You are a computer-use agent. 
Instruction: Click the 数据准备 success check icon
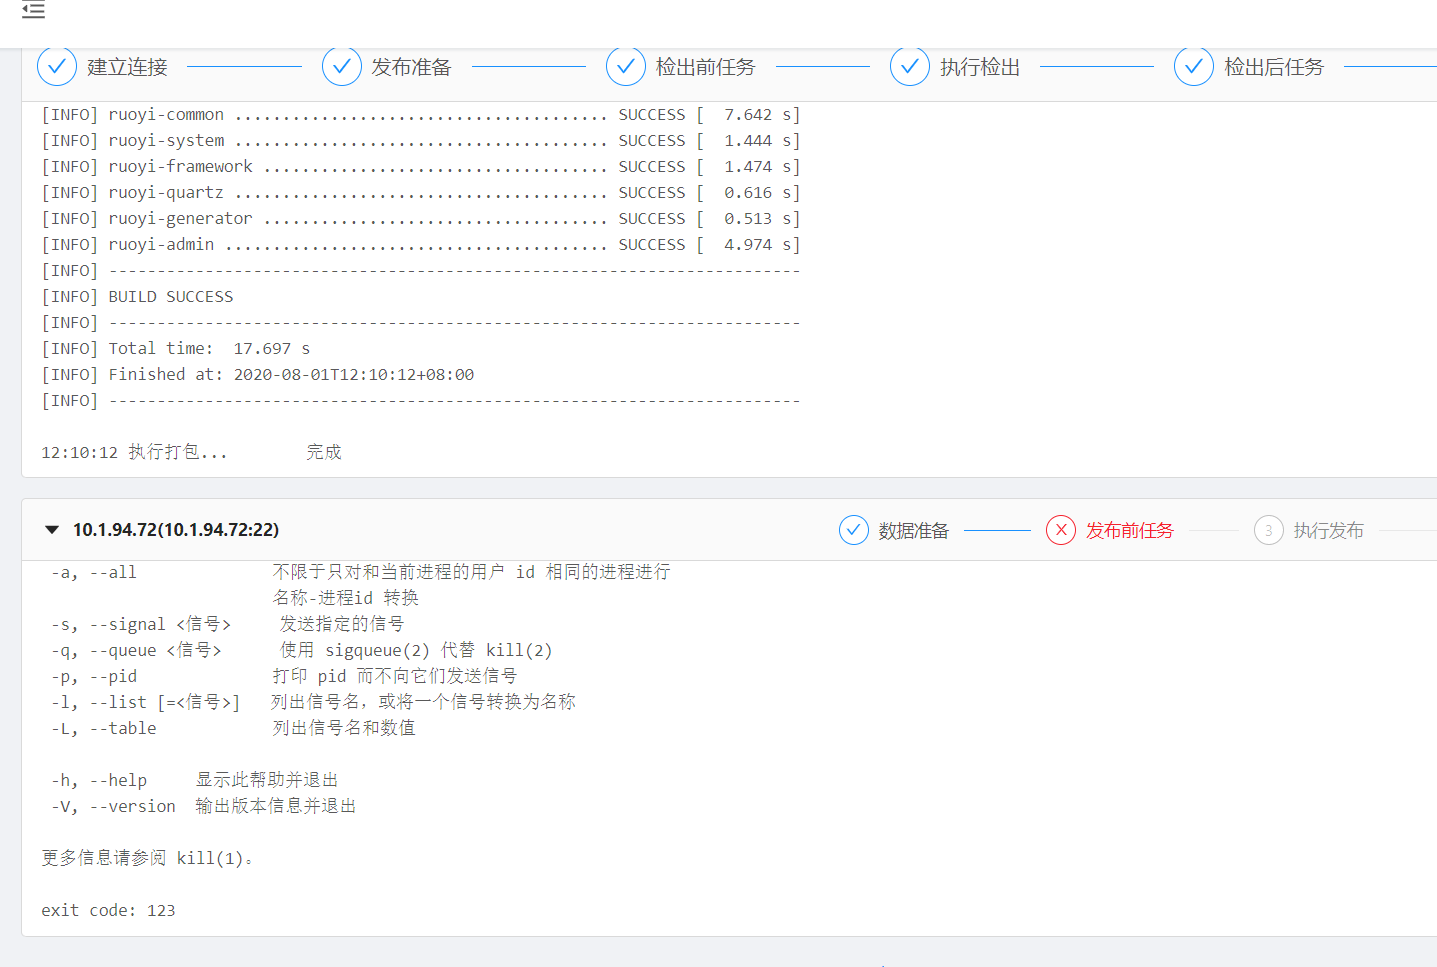pos(853,530)
